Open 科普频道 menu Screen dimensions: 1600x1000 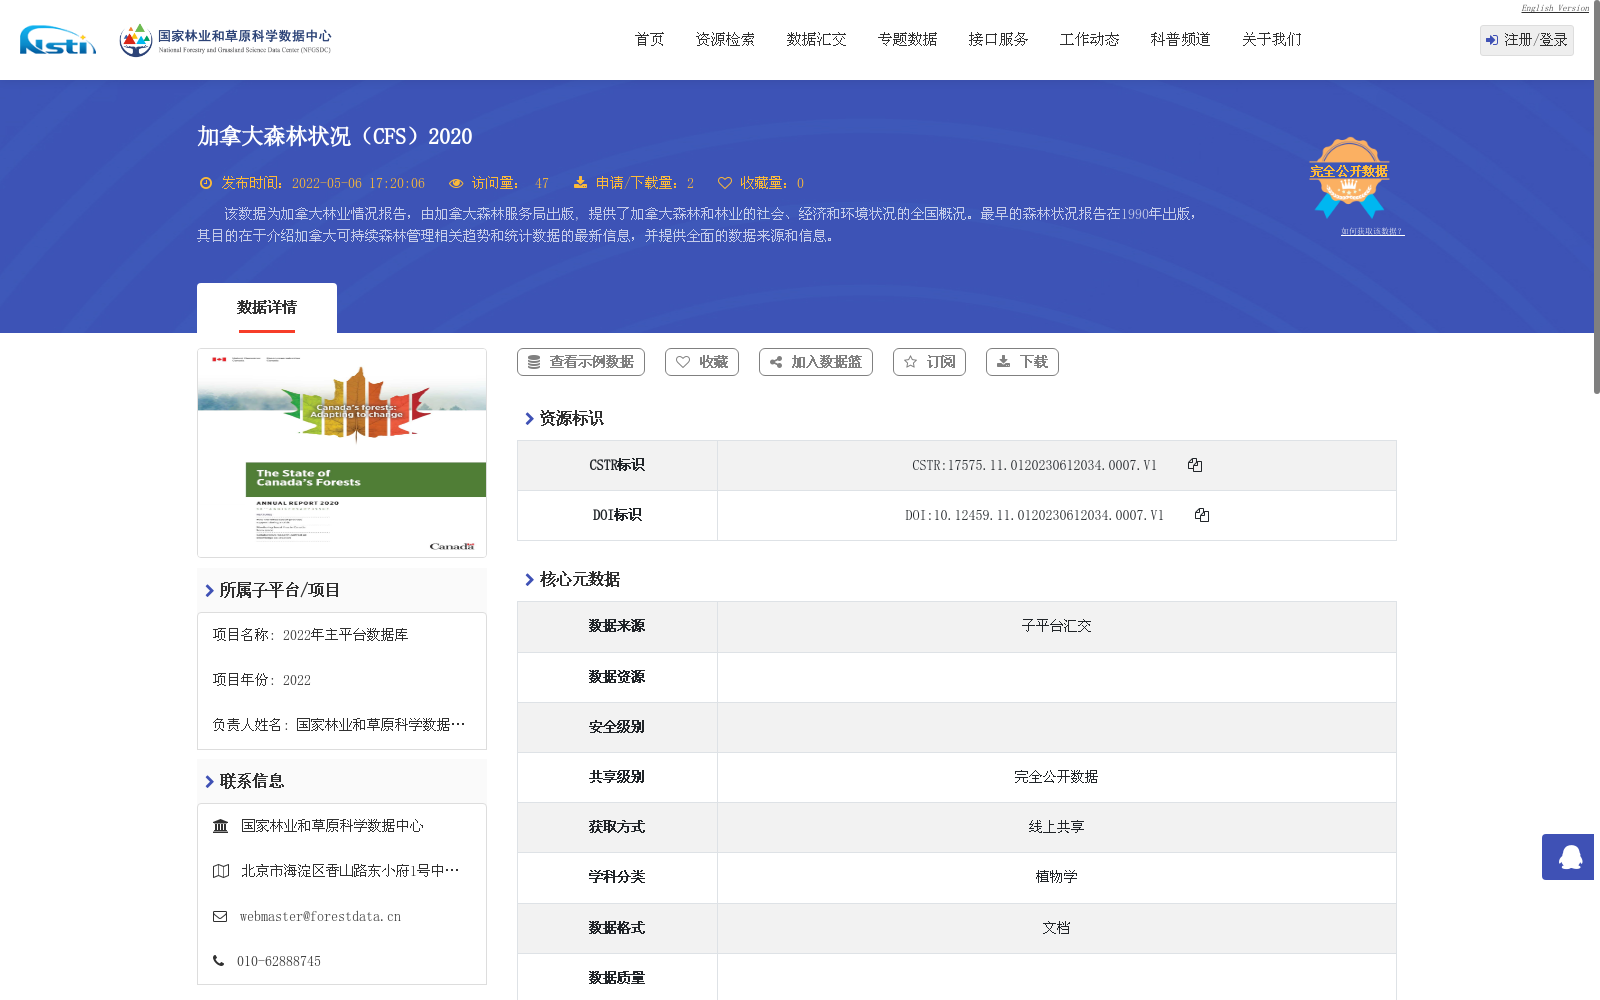(1181, 39)
